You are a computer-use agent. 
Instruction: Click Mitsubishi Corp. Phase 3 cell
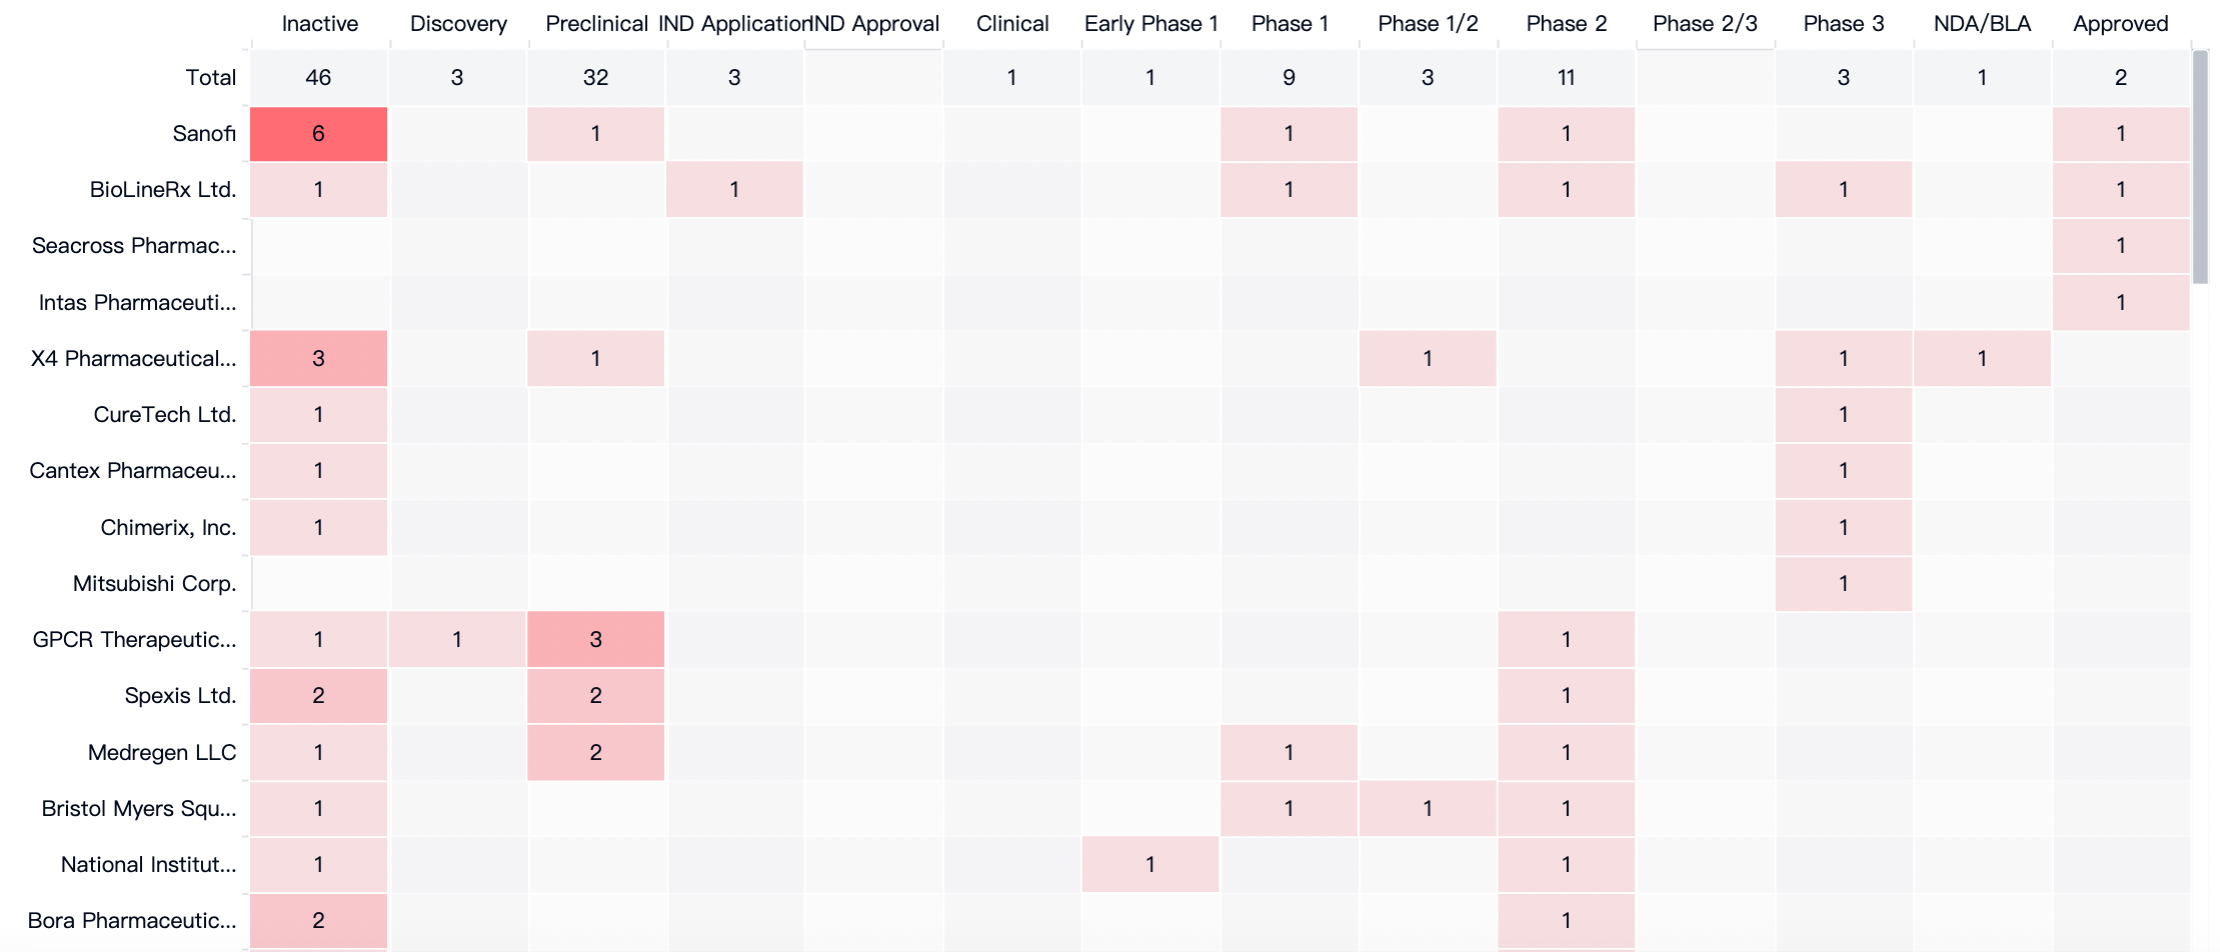click(1843, 584)
